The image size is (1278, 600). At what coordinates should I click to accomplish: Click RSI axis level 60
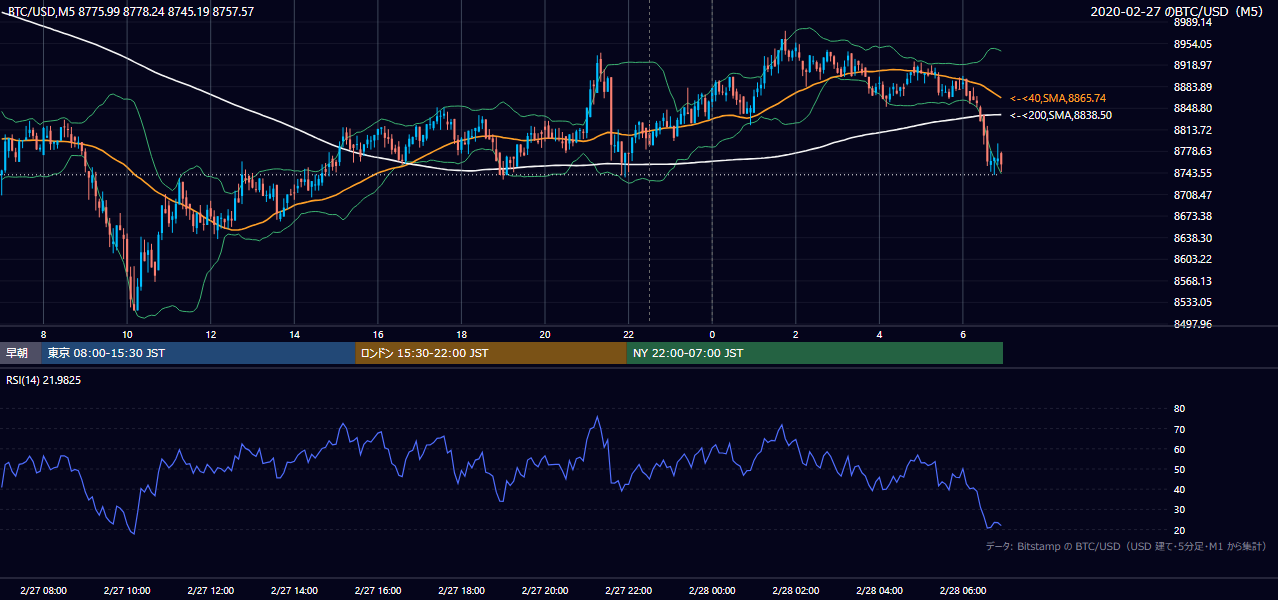(1179, 449)
